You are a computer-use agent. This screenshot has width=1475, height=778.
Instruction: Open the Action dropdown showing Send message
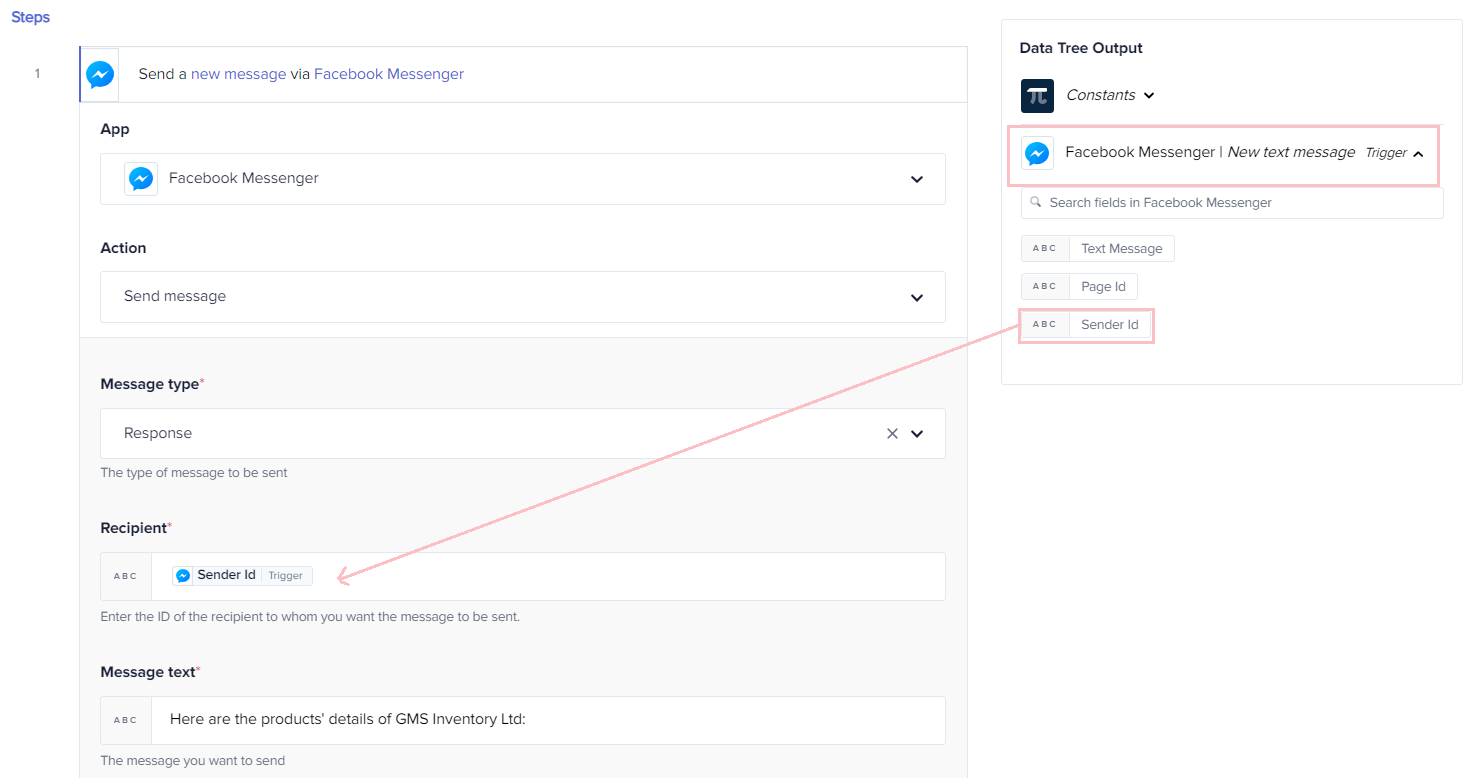click(523, 297)
